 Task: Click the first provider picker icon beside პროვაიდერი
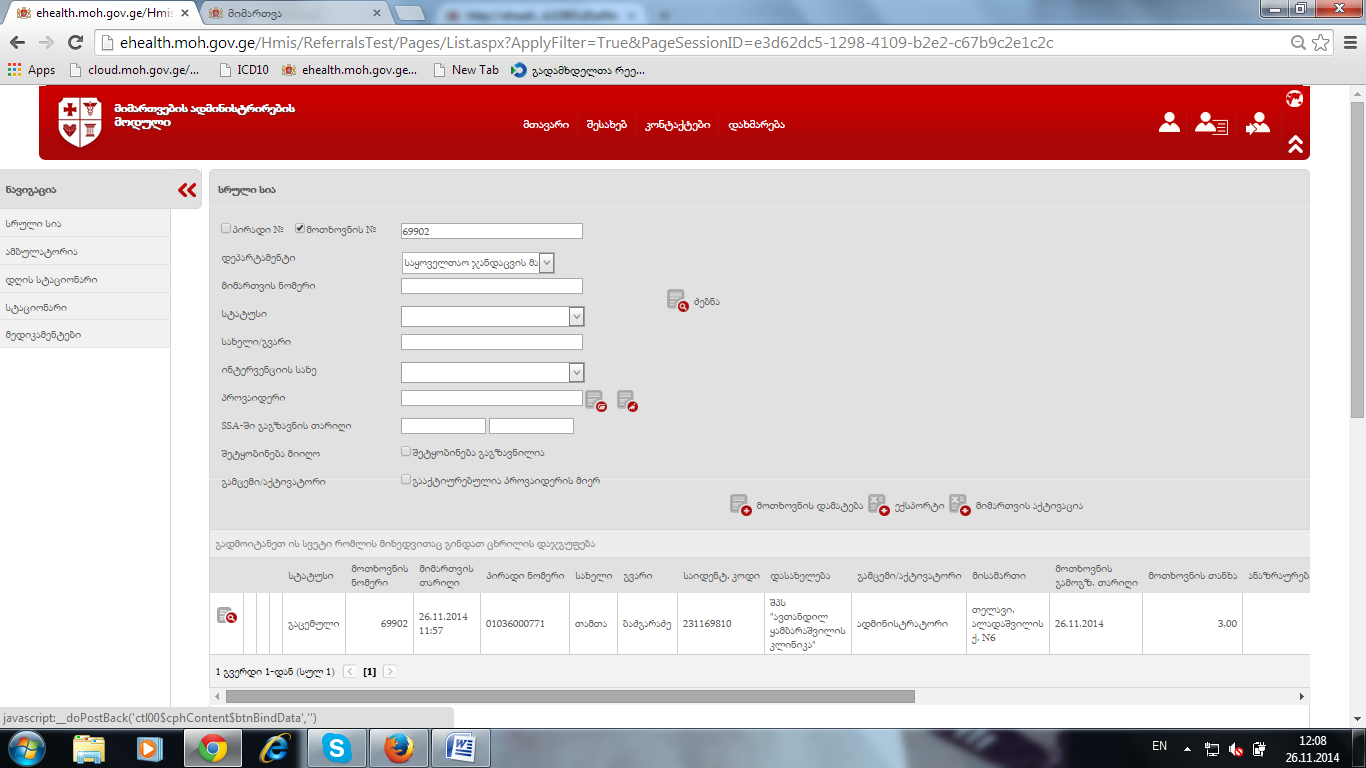tap(595, 401)
